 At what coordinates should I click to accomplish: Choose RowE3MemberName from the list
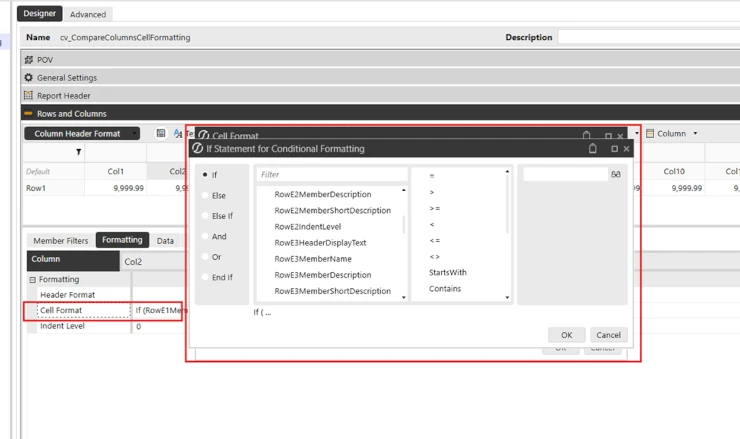coord(313,259)
